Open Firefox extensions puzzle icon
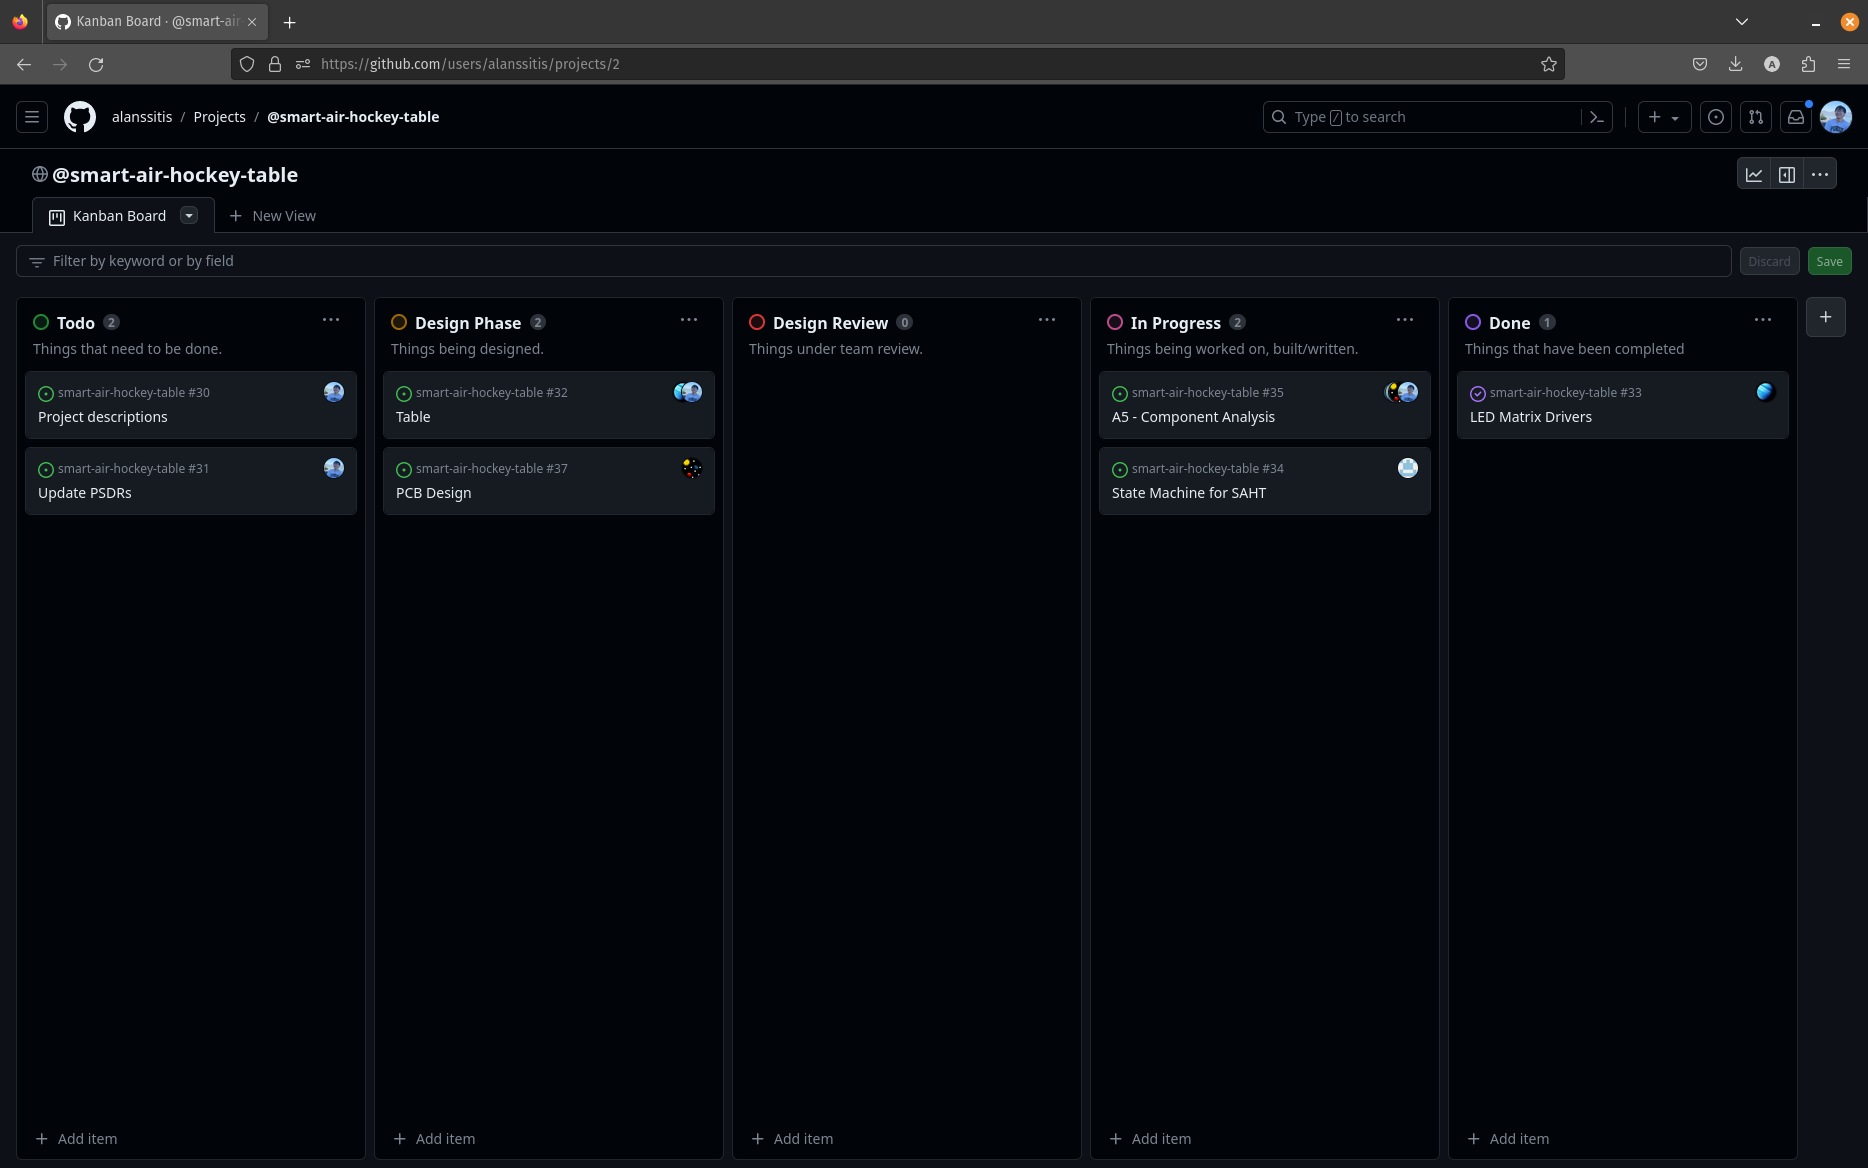 pos(1808,64)
